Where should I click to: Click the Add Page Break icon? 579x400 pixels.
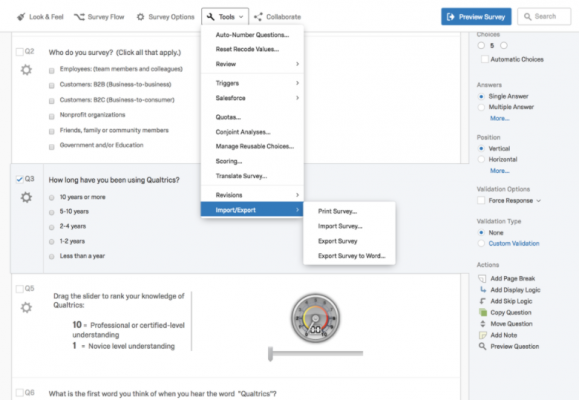[482, 278]
